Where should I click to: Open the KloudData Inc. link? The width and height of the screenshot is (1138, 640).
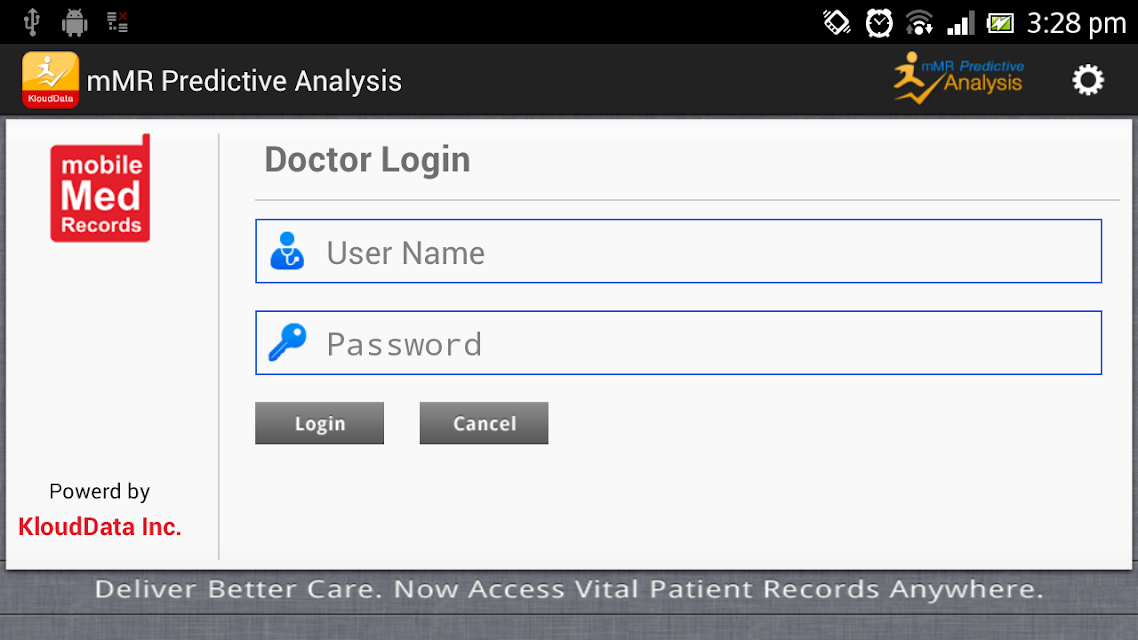[100, 527]
